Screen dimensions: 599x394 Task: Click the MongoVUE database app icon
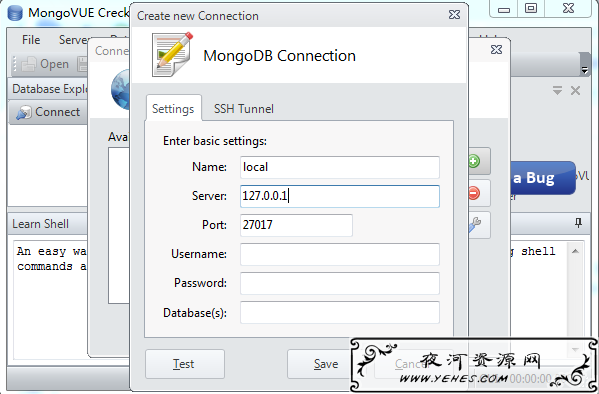[x=15, y=13]
